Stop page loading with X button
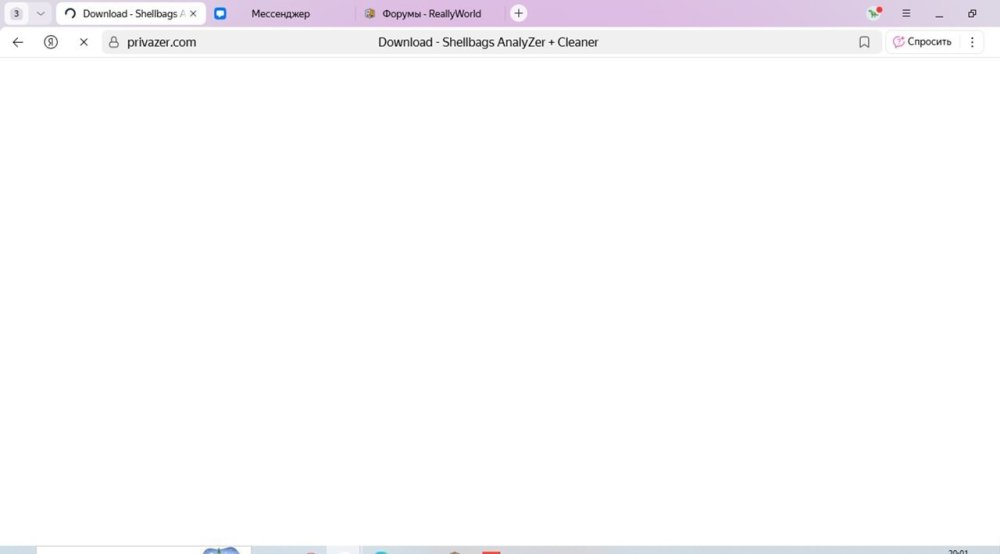1000x554 pixels. pos(84,42)
